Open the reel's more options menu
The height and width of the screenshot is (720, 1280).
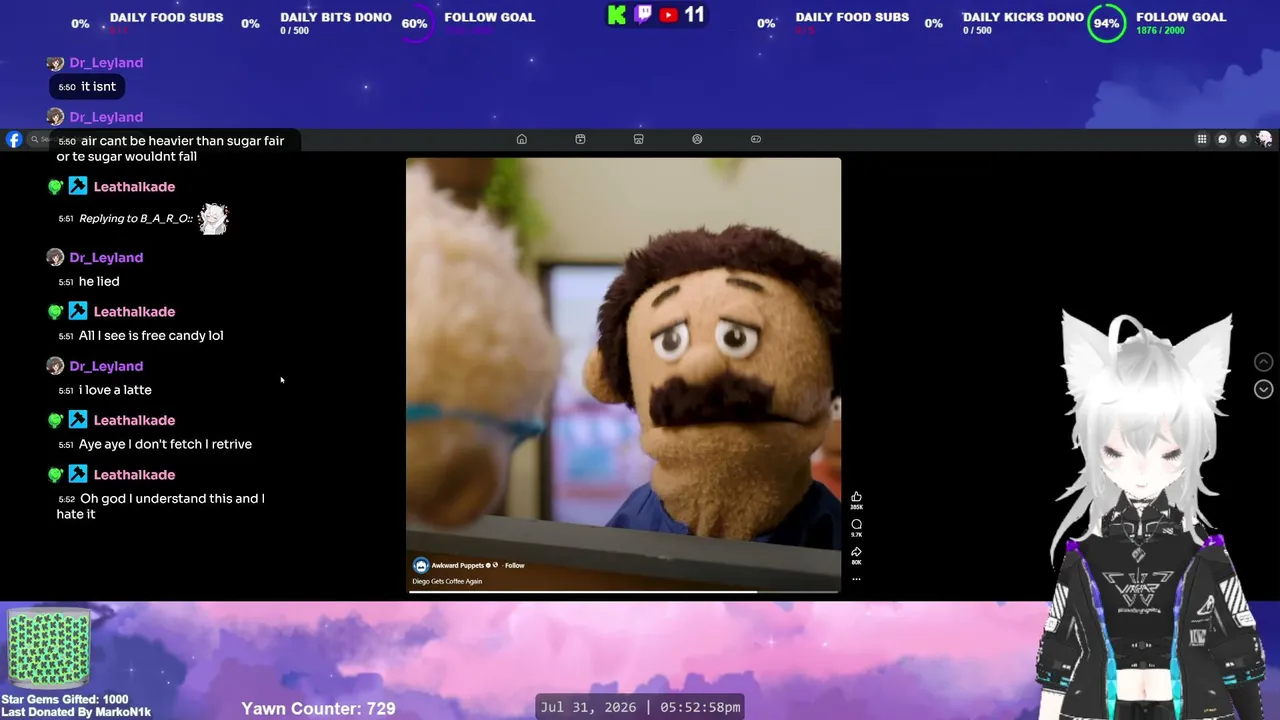click(x=856, y=578)
